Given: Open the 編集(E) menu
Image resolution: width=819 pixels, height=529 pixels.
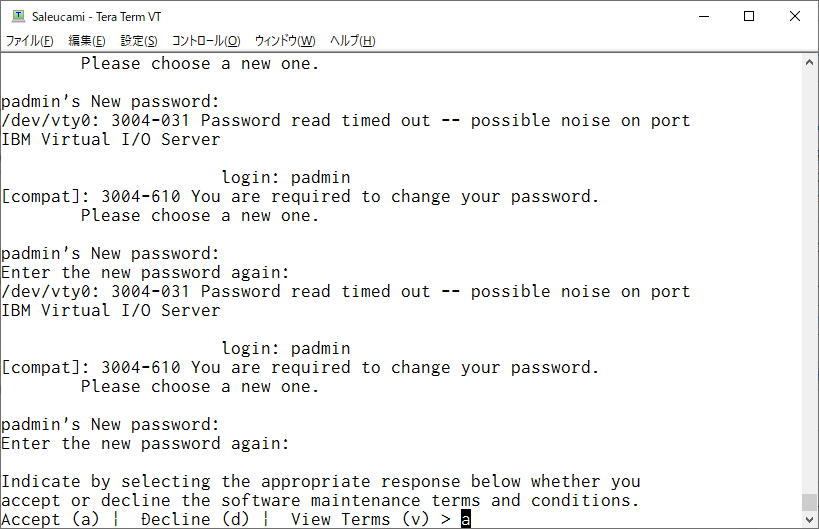Looking at the screenshot, I should 87,41.
